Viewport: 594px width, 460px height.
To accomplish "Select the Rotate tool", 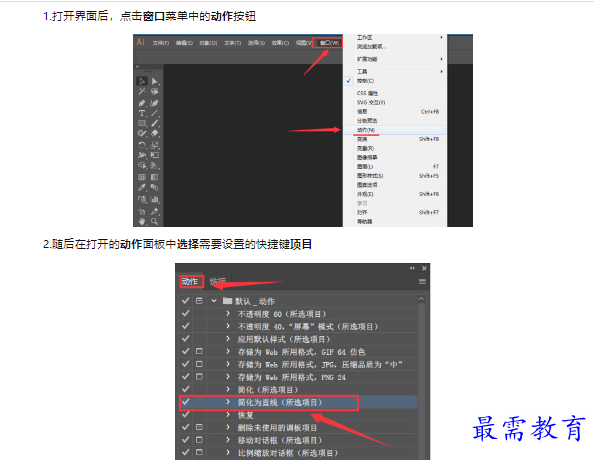I will [142, 145].
